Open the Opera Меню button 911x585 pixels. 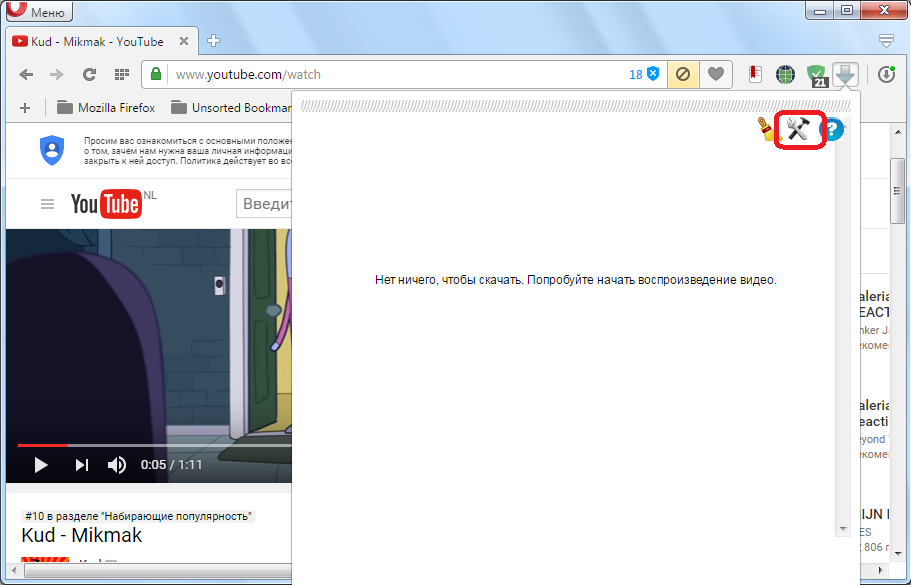(x=37, y=12)
